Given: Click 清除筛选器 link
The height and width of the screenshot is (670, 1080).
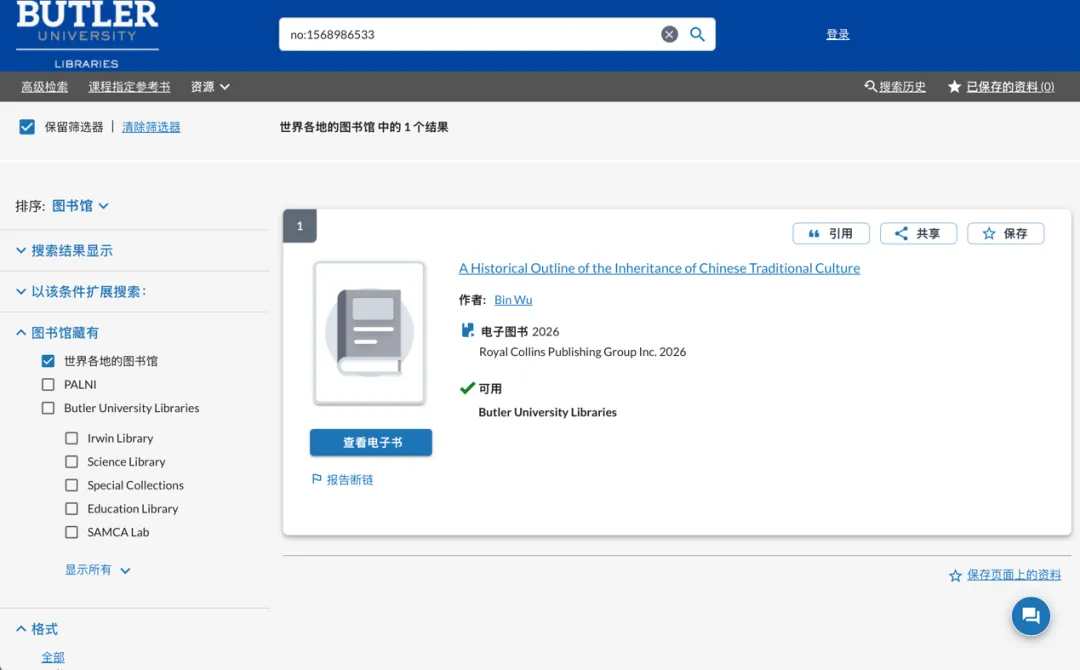Looking at the screenshot, I should pos(151,127).
